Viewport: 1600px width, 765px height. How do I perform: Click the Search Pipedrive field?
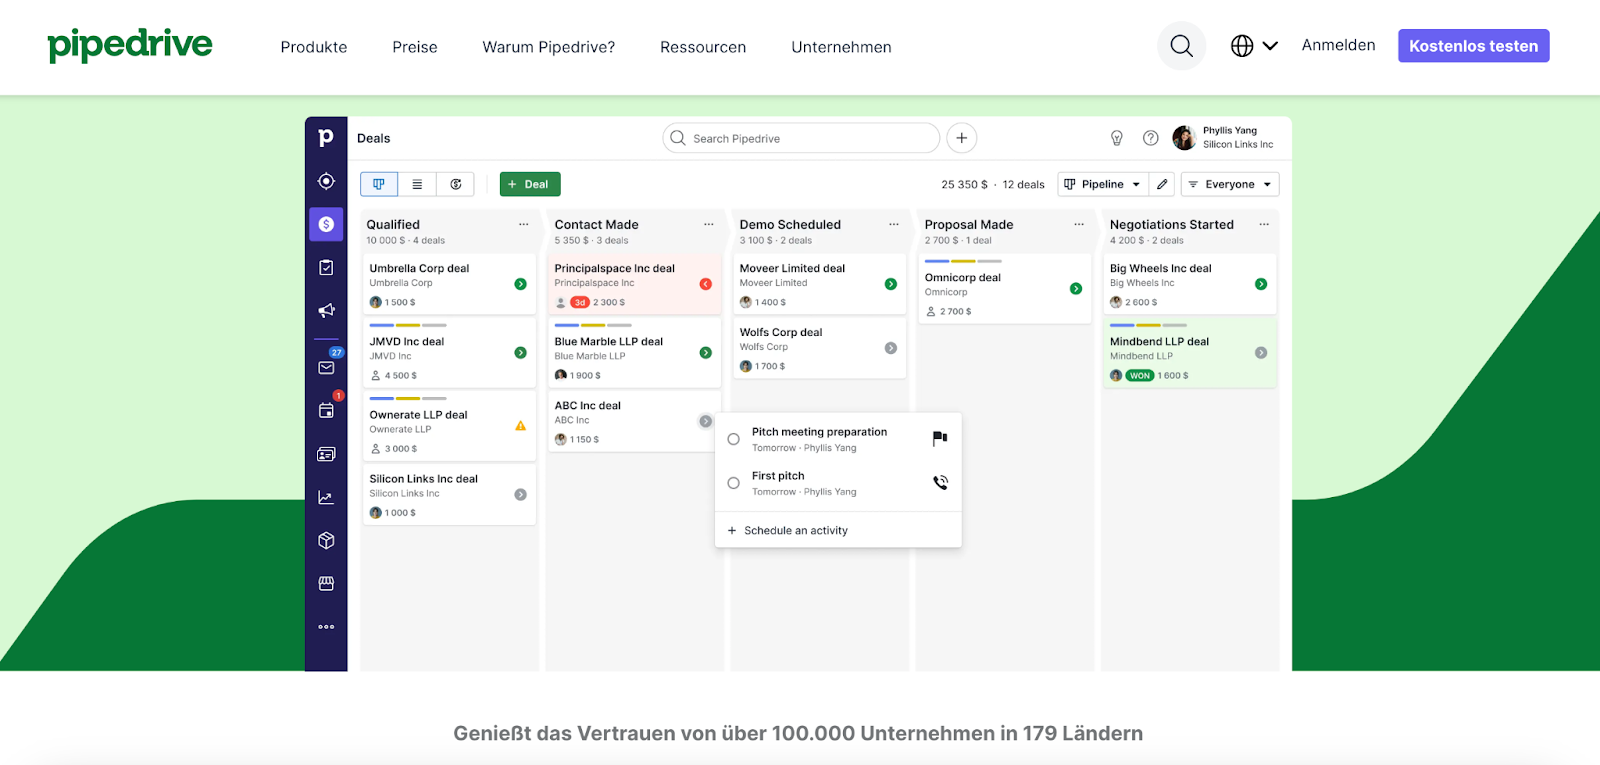point(801,138)
